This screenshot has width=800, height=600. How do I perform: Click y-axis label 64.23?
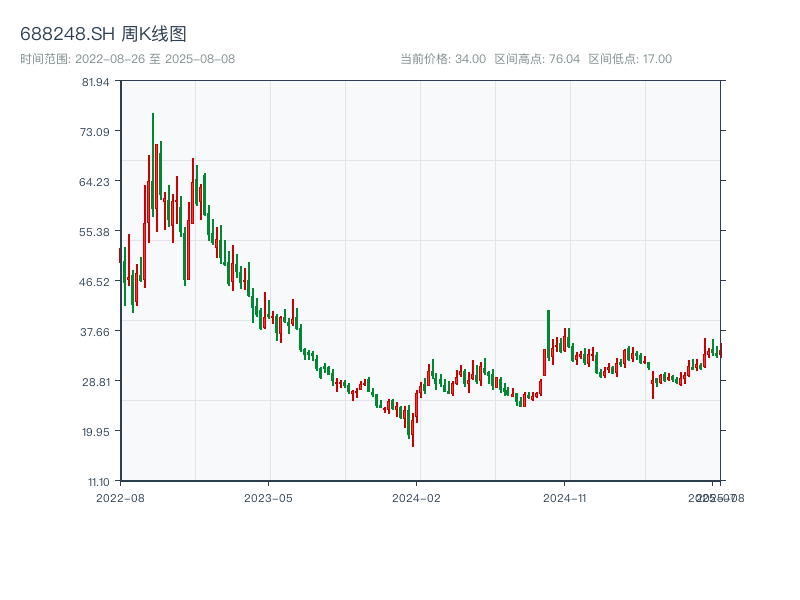(94, 182)
